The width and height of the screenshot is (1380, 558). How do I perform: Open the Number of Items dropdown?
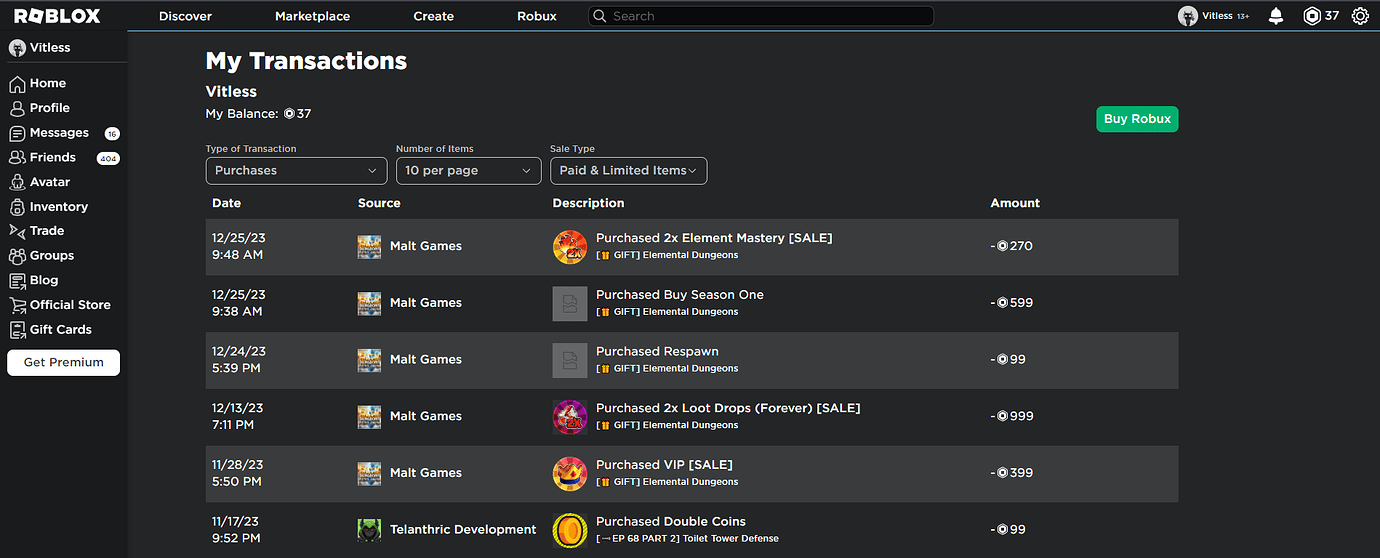tap(468, 170)
